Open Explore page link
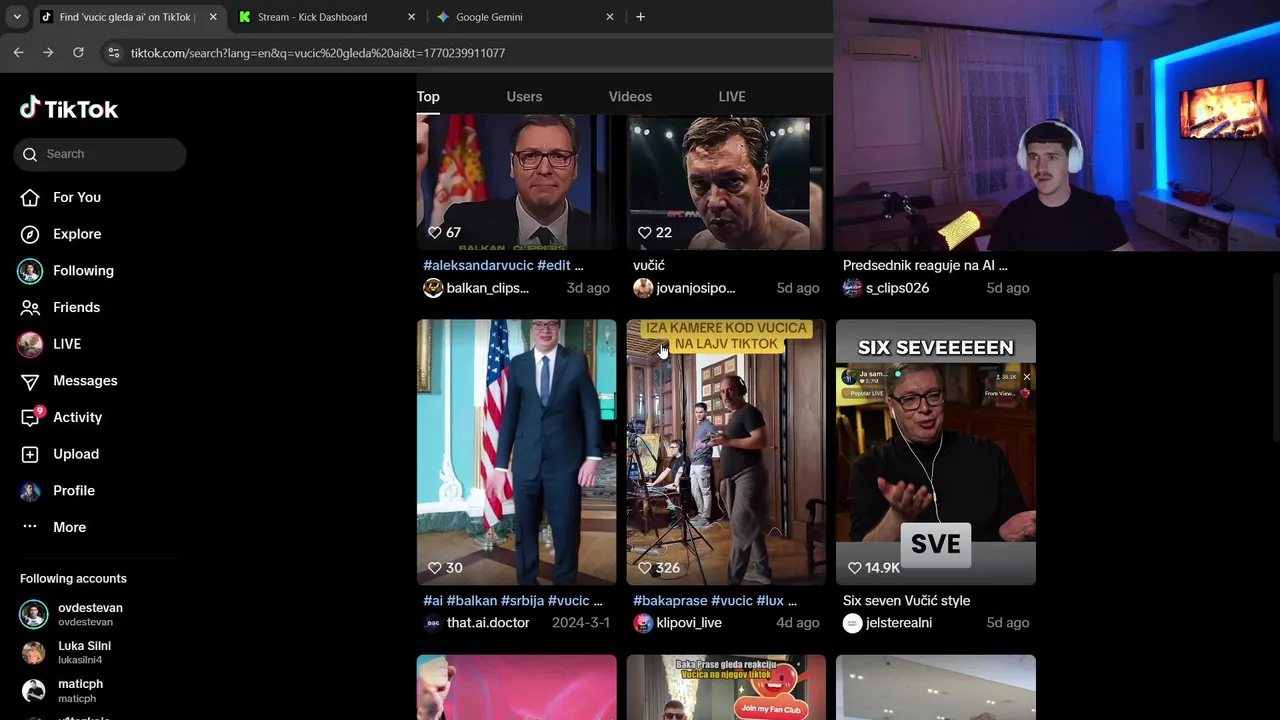This screenshot has width=1280, height=720. (77, 234)
